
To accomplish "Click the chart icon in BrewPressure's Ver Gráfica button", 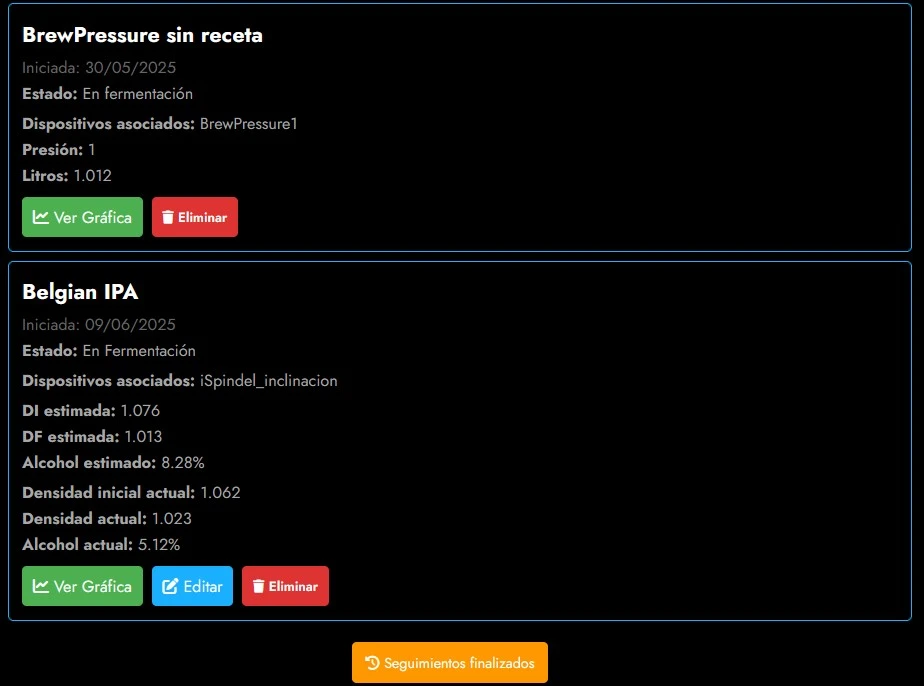I will [41, 217].
